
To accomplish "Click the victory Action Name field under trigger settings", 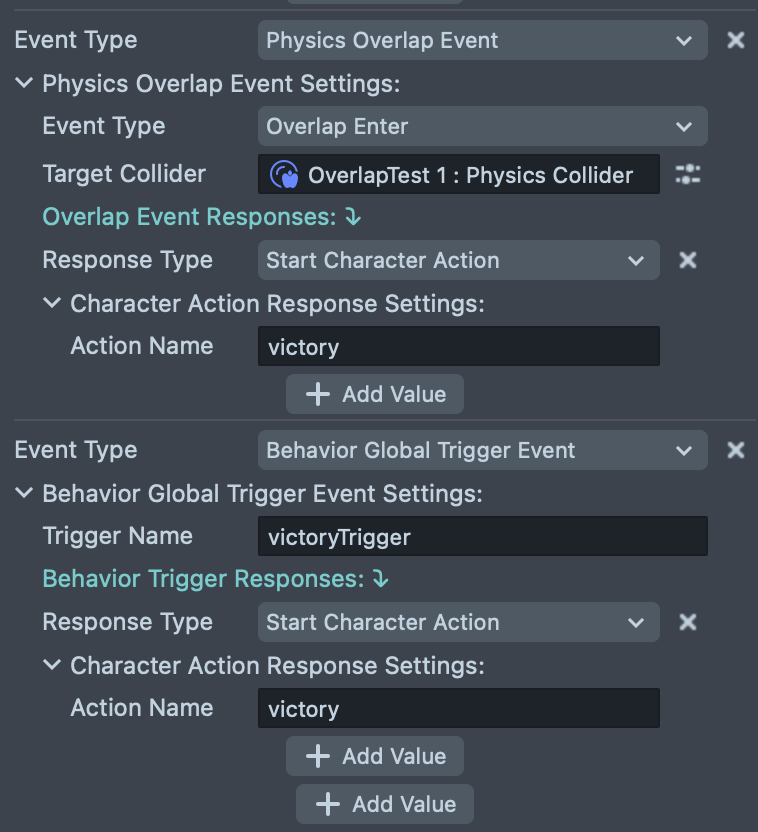I will tap(458, 708).
